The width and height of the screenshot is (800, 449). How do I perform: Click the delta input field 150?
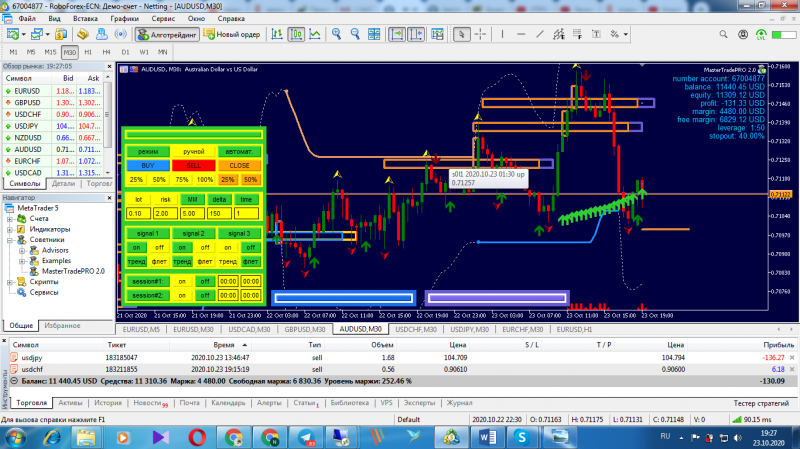(219, 213)
